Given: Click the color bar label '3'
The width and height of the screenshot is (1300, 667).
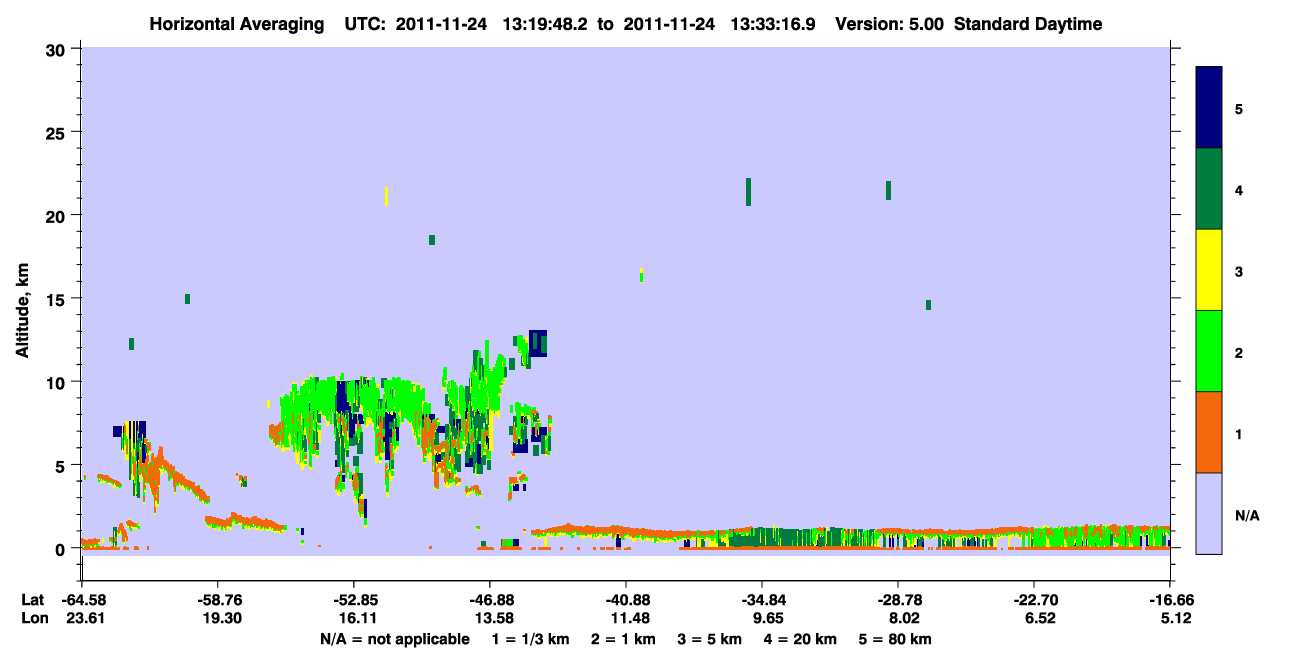Looking at the screenshot, I should [1239, 271].
